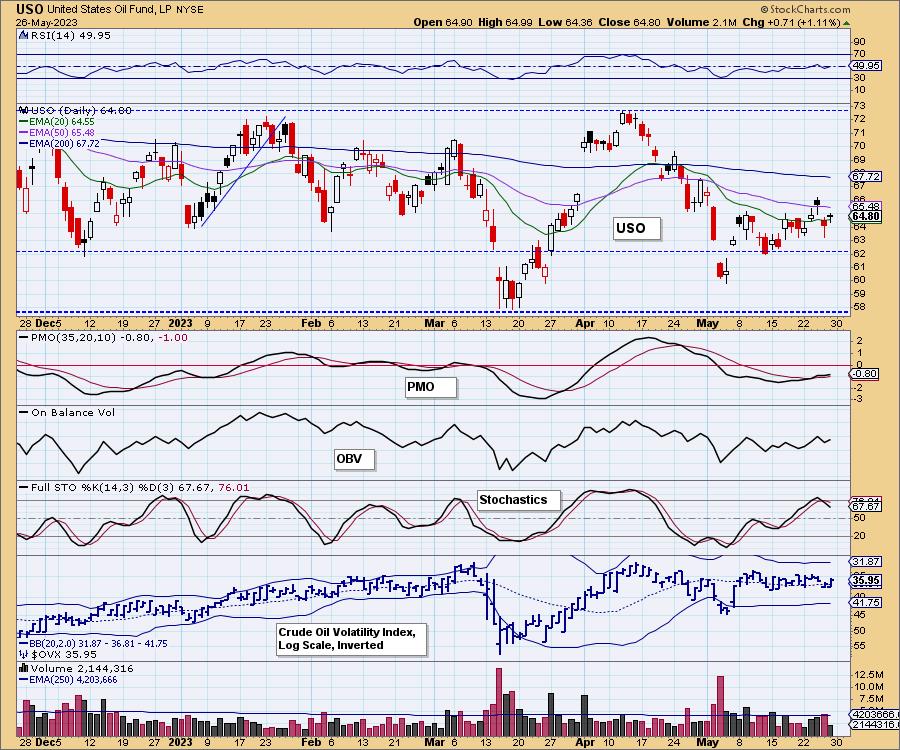Click the Chg +0.71 (+1.11%) value

click(791, 22)
